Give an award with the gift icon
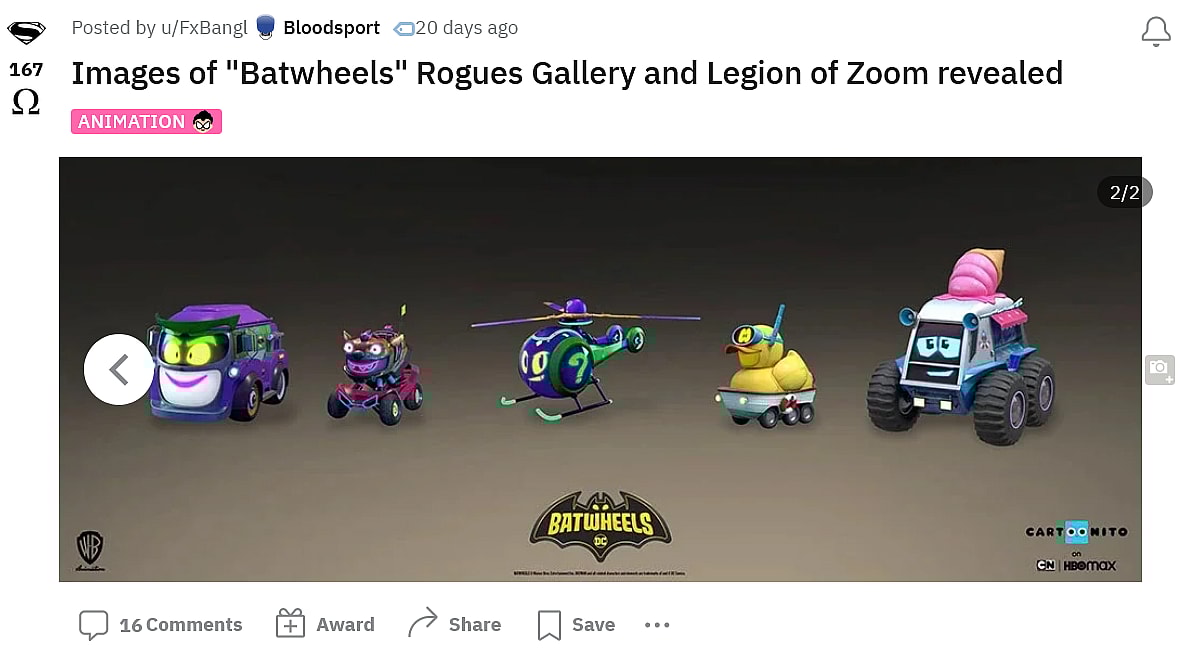 290,623
